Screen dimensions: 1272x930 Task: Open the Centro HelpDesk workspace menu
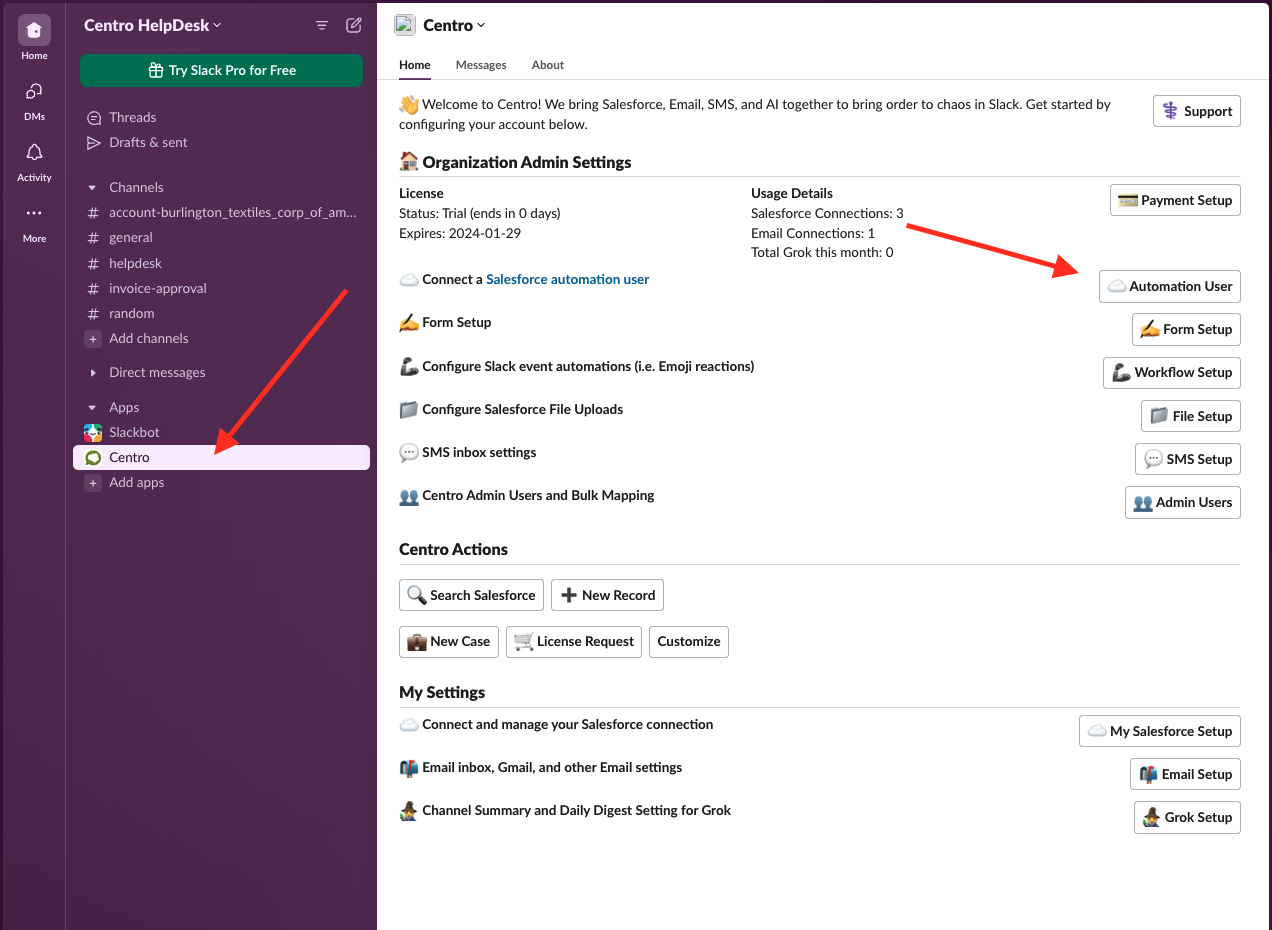pos(151,25)
